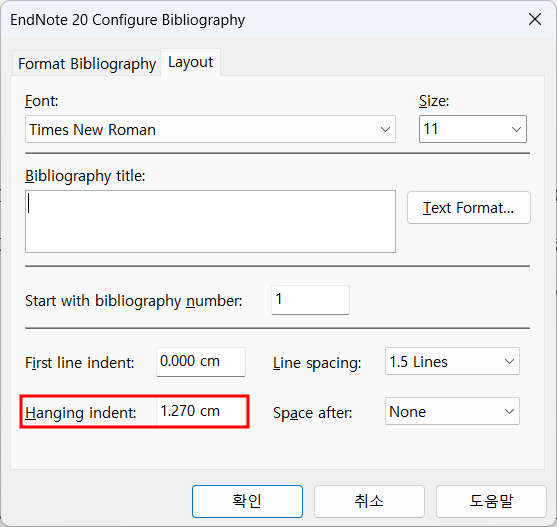Viewport: 557px width, 527px height.
Task: Click the Bibliography title label
Action: (85, 176)
